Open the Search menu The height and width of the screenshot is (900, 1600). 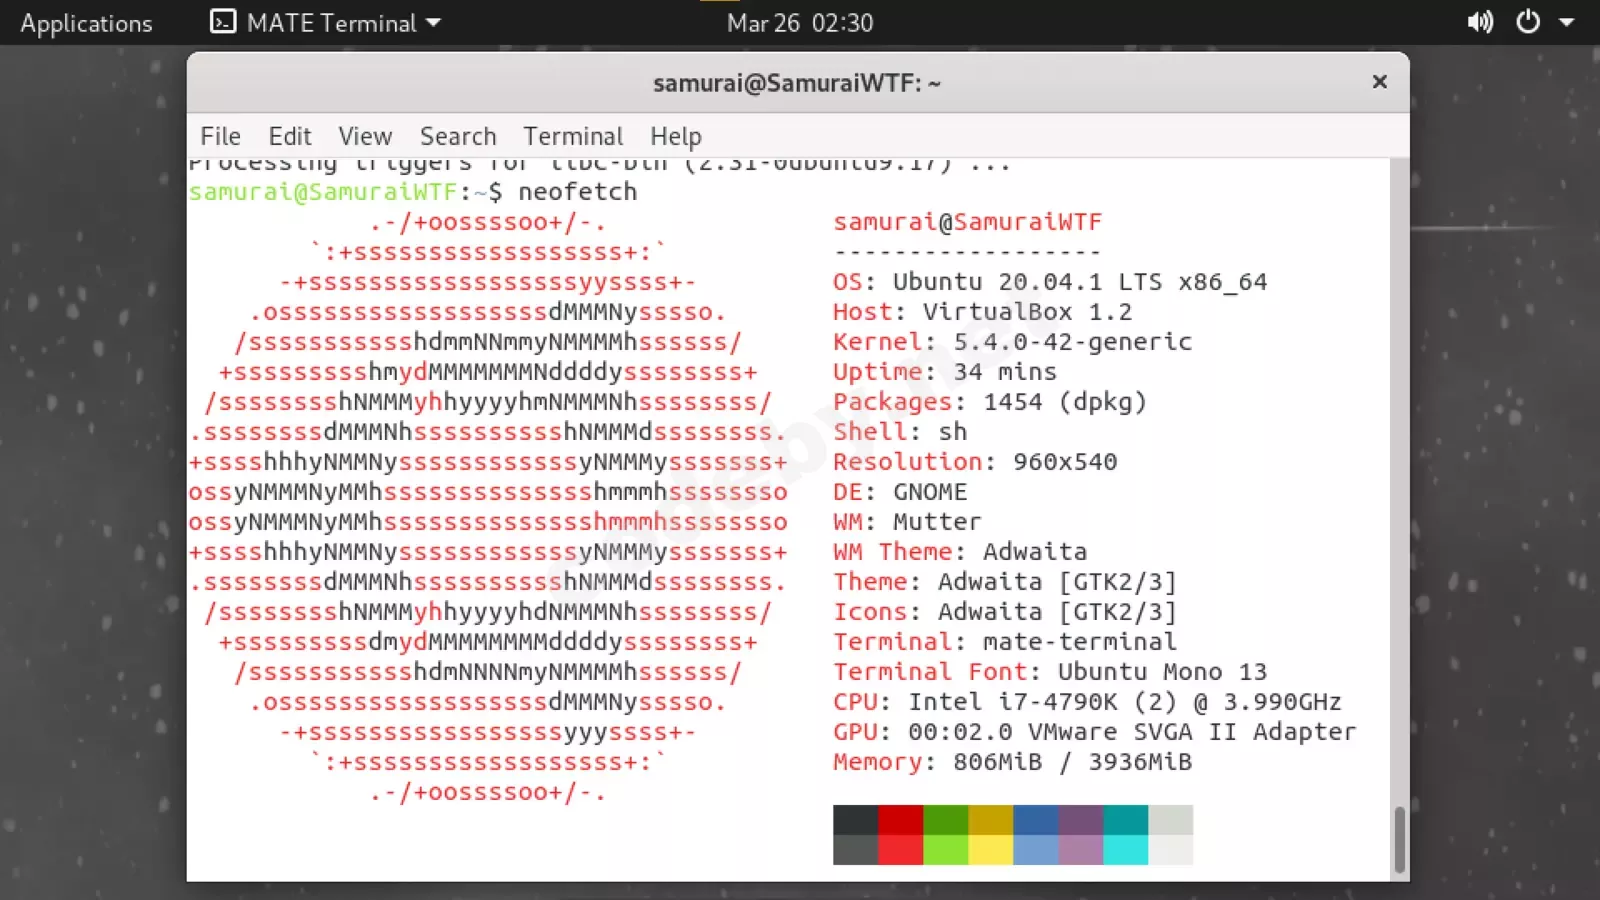pos(458,136)
